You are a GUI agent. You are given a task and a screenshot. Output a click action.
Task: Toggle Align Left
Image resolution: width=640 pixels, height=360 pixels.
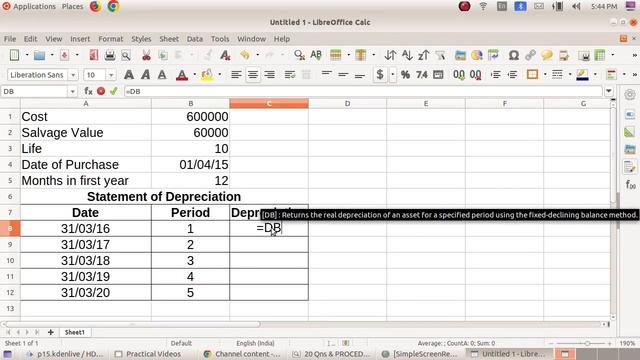236,75
